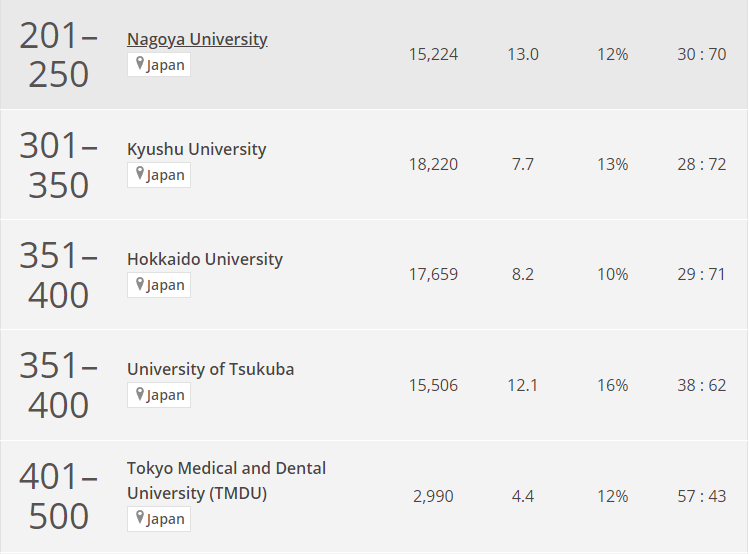The width and height of the screenshot is (749, 554).
Task: Click Kyushu University's 301–350 rank
Action: click(58, 165)
